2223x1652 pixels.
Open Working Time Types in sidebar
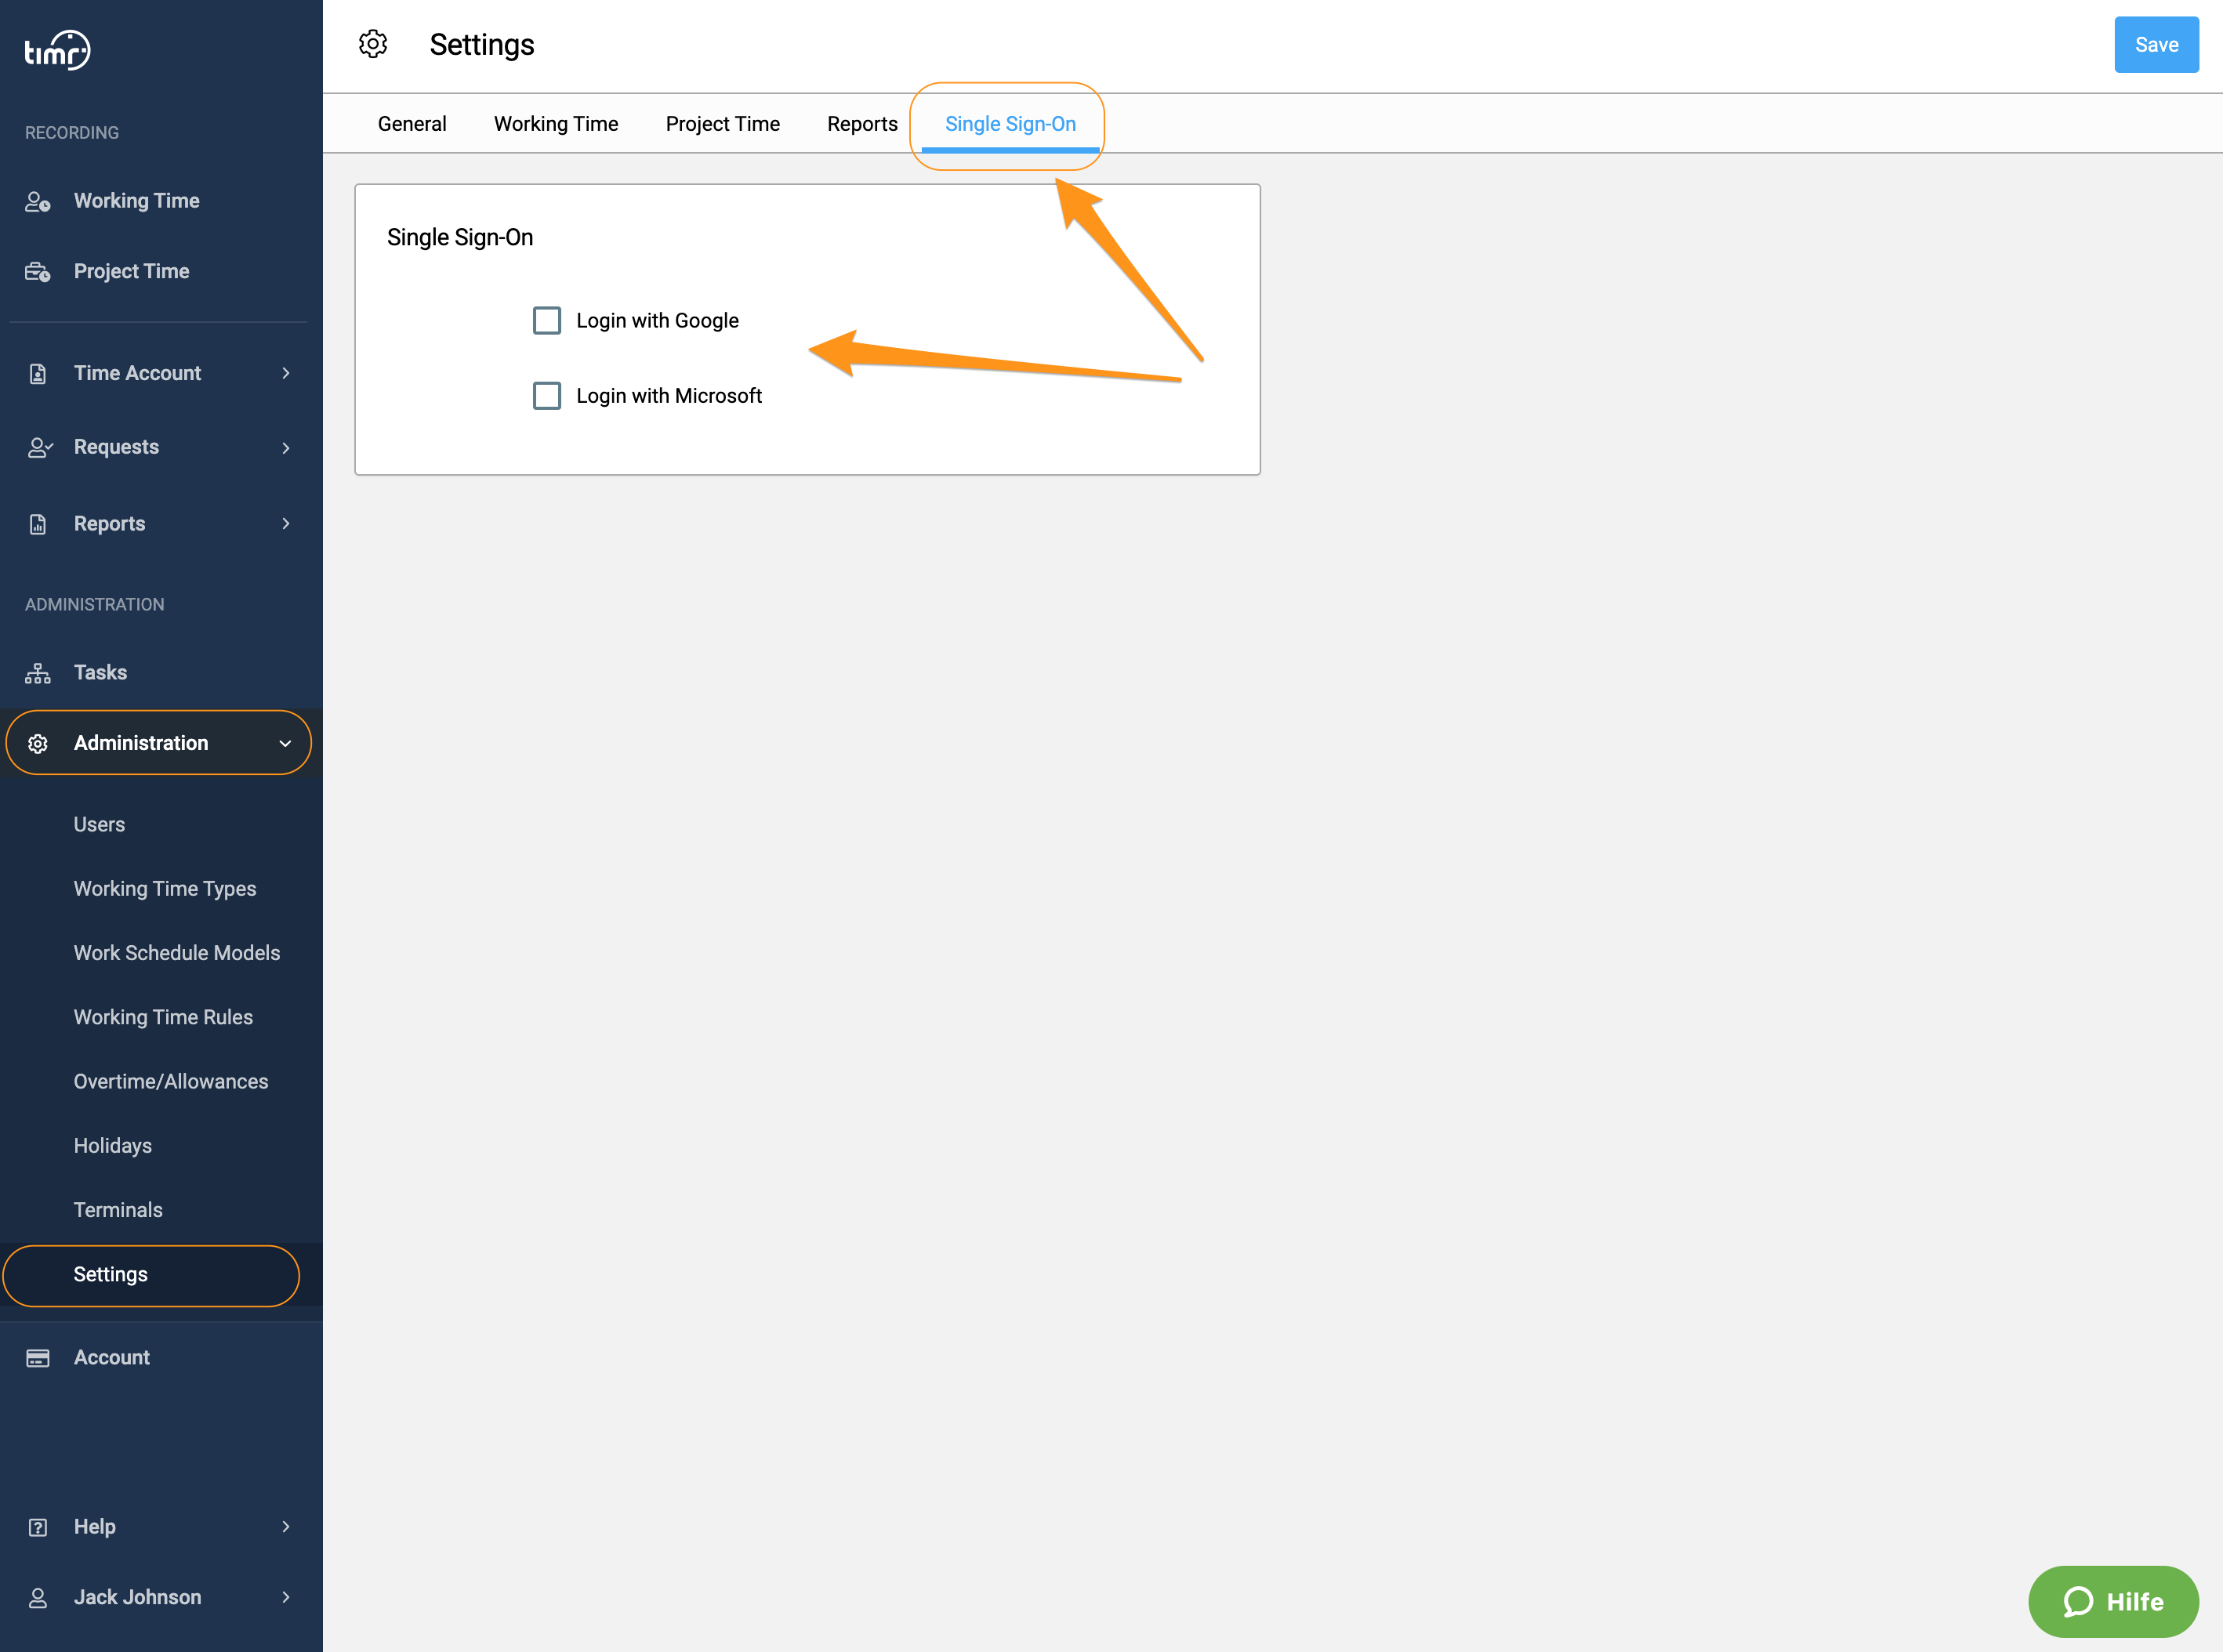(165, 889)
